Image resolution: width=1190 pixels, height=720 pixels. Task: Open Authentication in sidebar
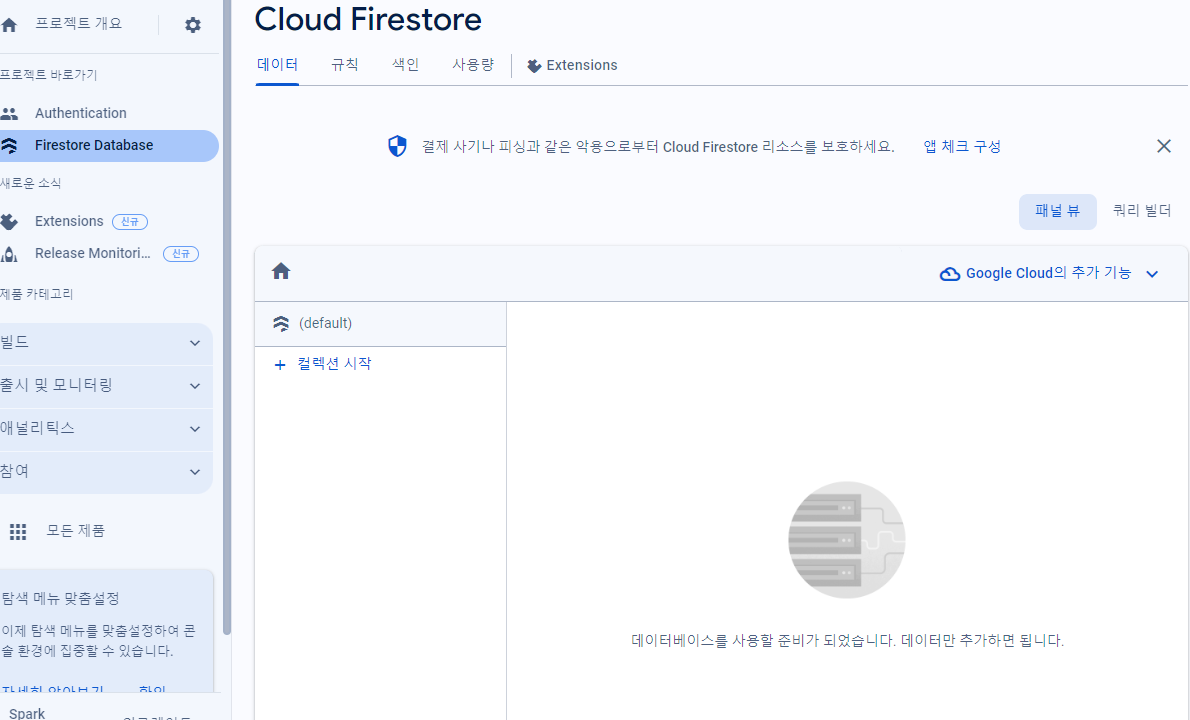(108, 114)
